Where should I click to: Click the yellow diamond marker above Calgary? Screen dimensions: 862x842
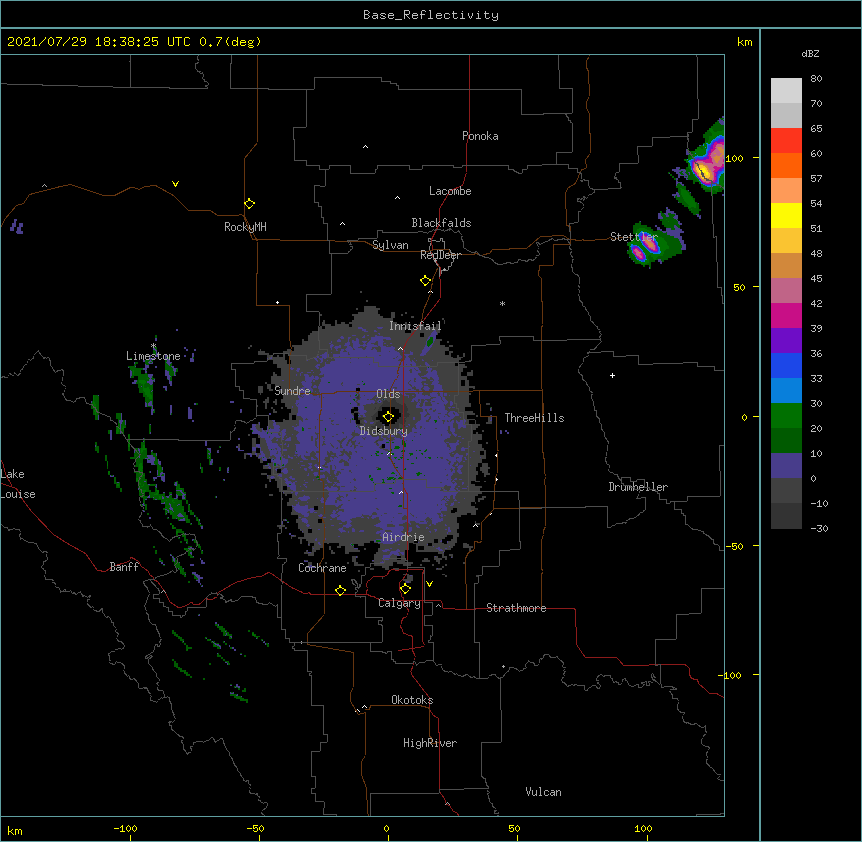405,589
